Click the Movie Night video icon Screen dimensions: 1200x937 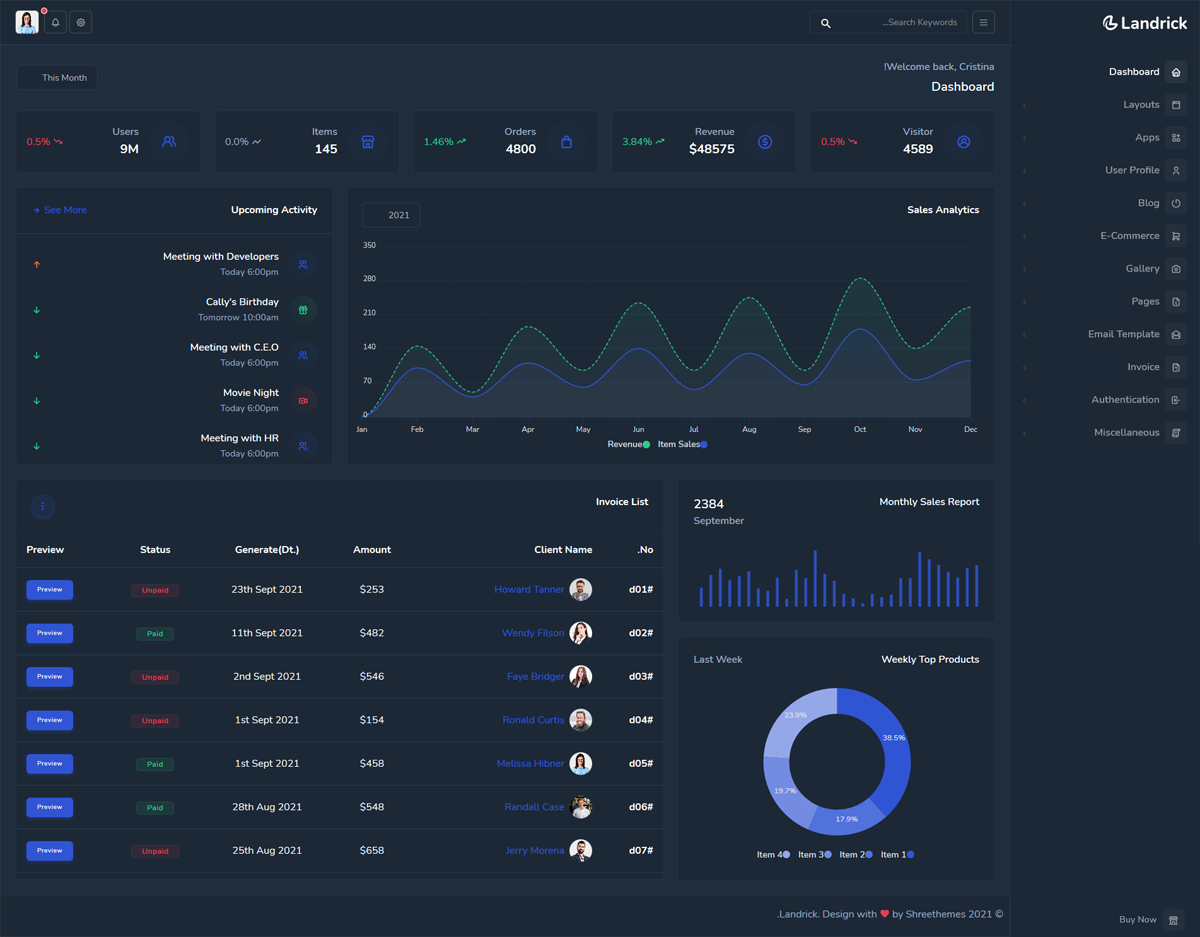pos(303,400)
